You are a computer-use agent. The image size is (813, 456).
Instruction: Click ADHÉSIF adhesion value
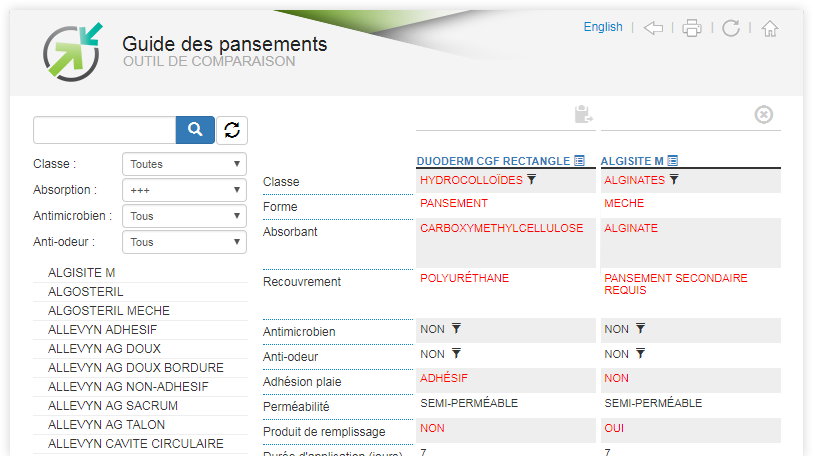tap(444, 378)
